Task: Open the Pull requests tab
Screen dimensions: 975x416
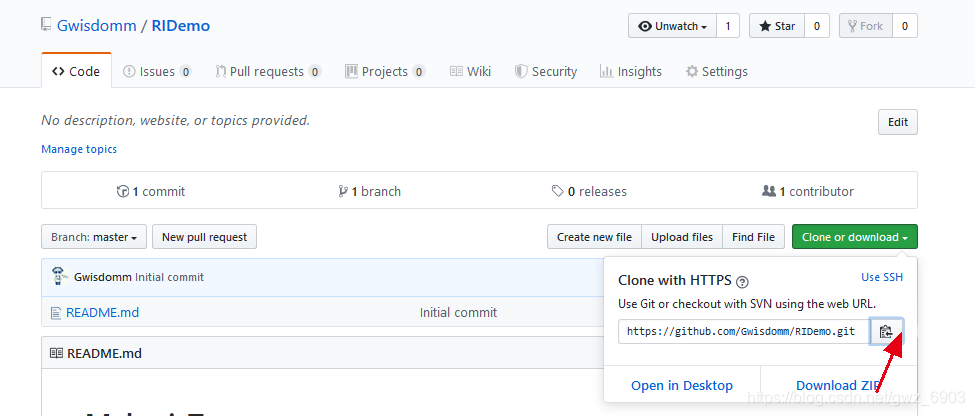Action: pyautogui.click(x=268, y=72)
